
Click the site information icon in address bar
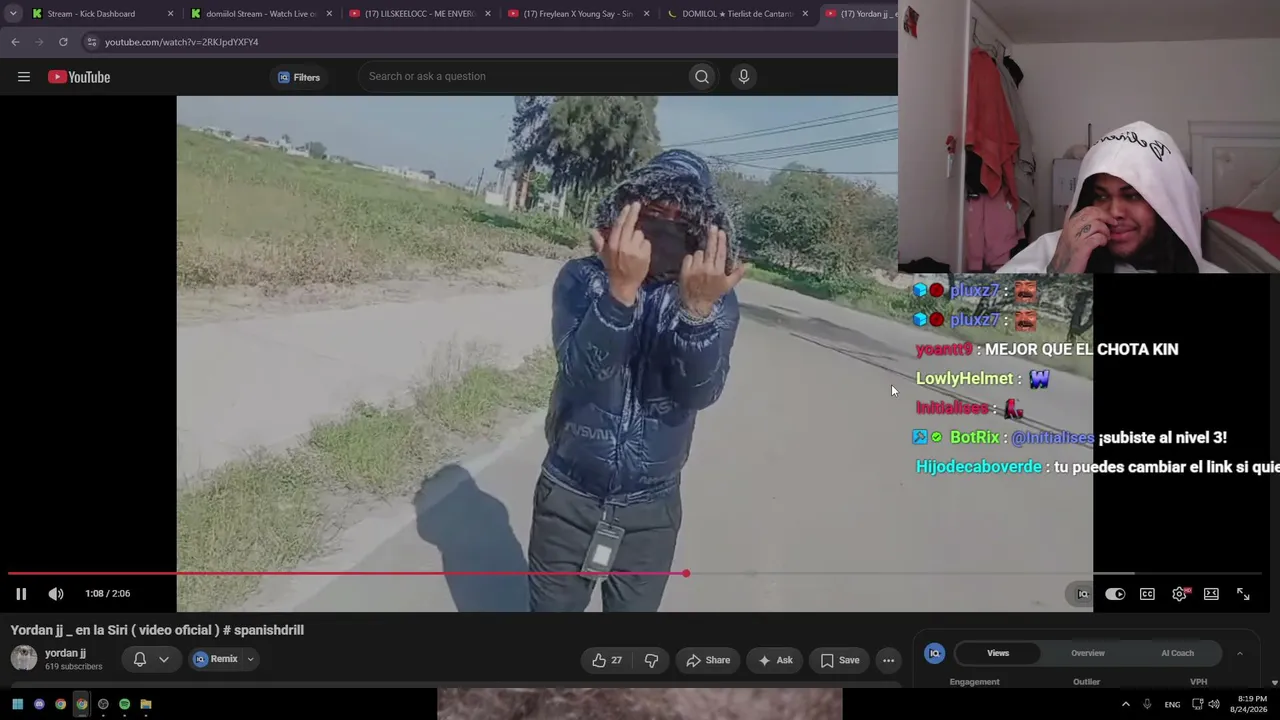click(92, 42)
